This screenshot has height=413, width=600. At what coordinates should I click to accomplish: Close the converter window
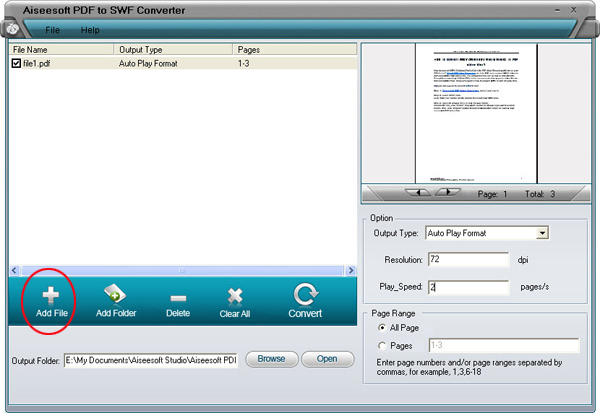click(x=574, y=10)
